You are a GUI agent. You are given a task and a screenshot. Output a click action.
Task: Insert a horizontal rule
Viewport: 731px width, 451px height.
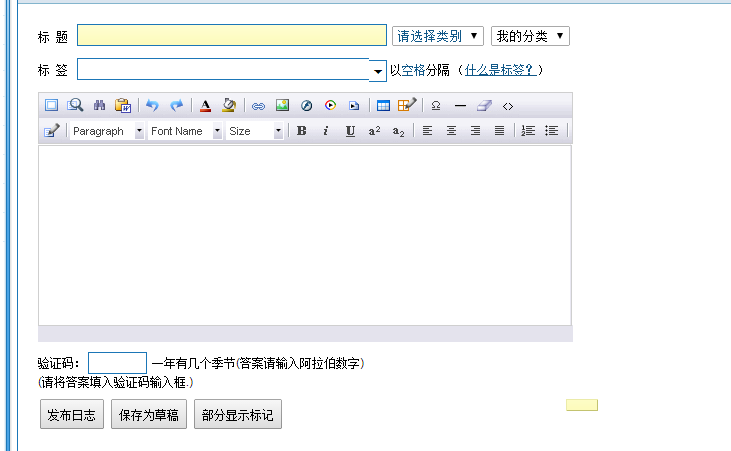point(460,106)
